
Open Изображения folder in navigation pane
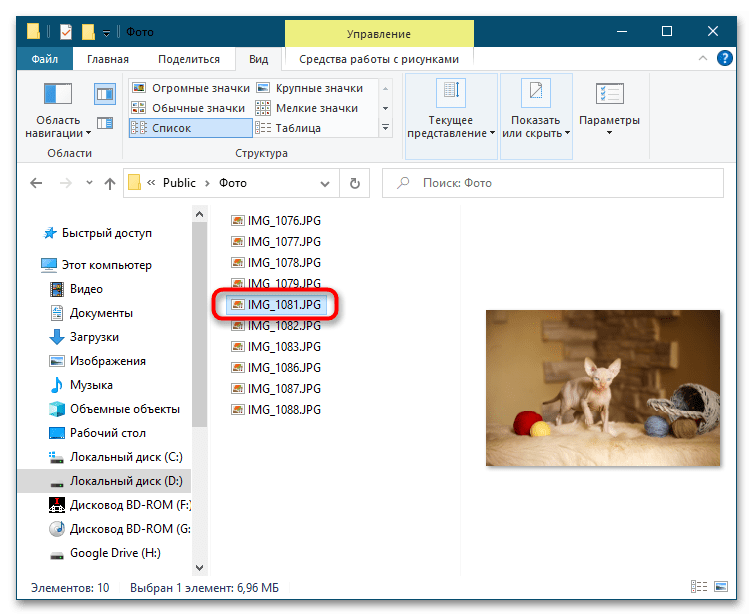(x=97, y=361)
